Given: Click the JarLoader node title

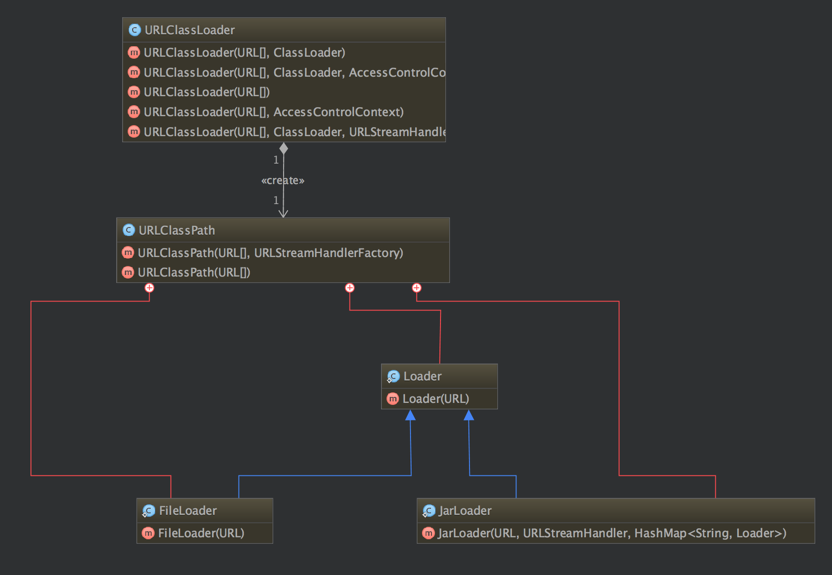Looking at the screenshot, I should click(465, 511).
